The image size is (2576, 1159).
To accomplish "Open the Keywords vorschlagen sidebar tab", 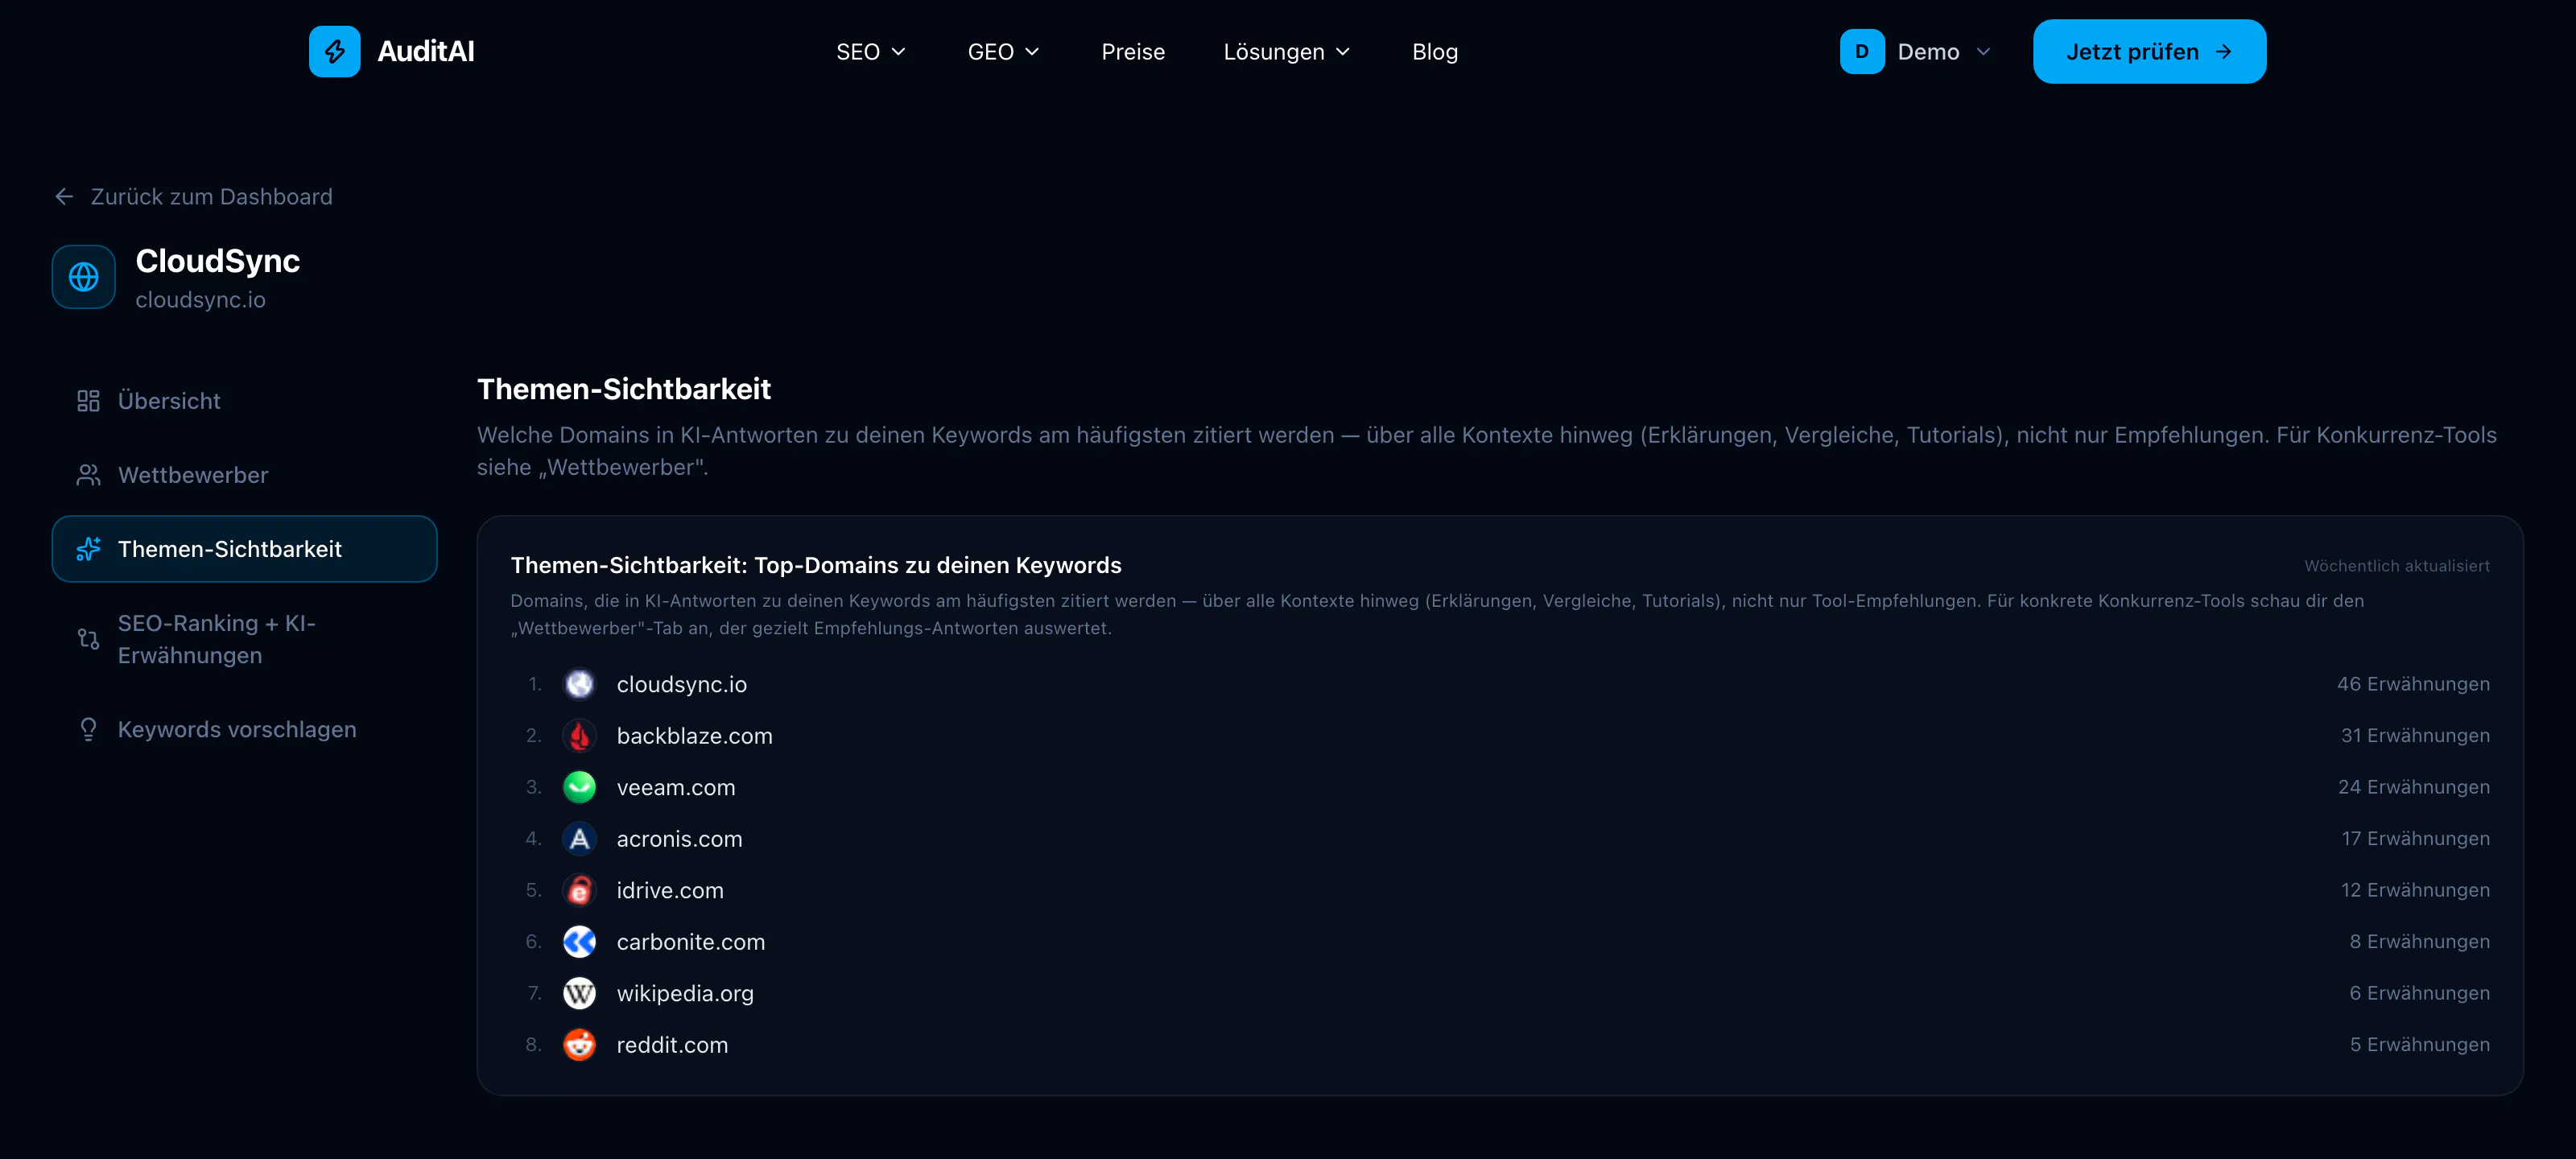I will 244,729.
